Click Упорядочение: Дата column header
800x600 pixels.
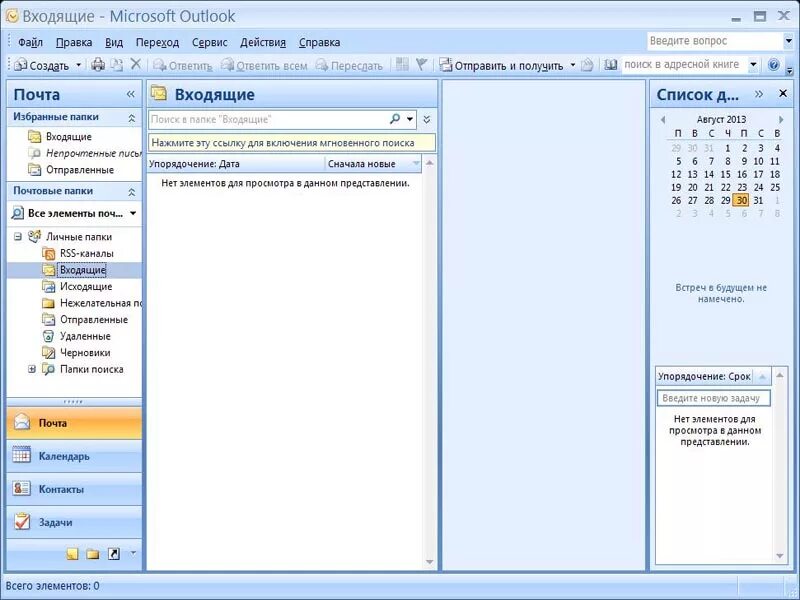pos(236,164)
